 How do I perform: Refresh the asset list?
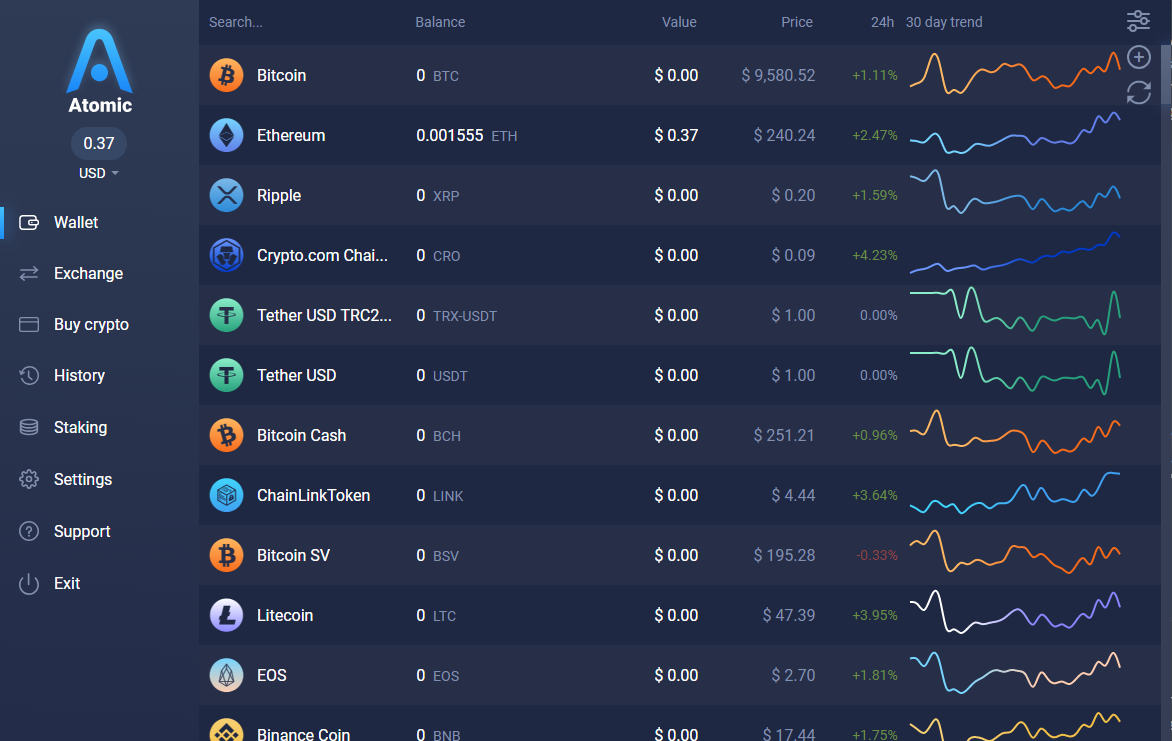[x=1138, y=92]
